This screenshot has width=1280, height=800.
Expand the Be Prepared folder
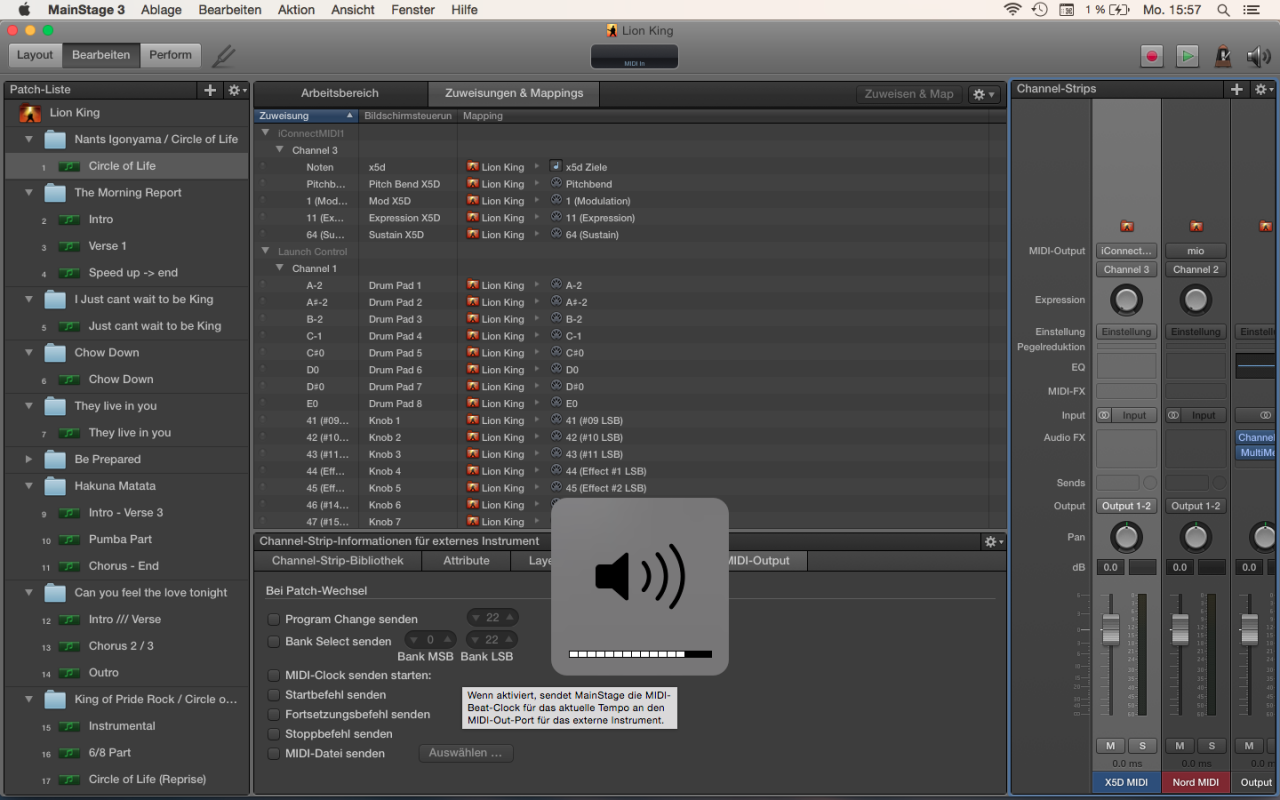click(x=29, y=459)
